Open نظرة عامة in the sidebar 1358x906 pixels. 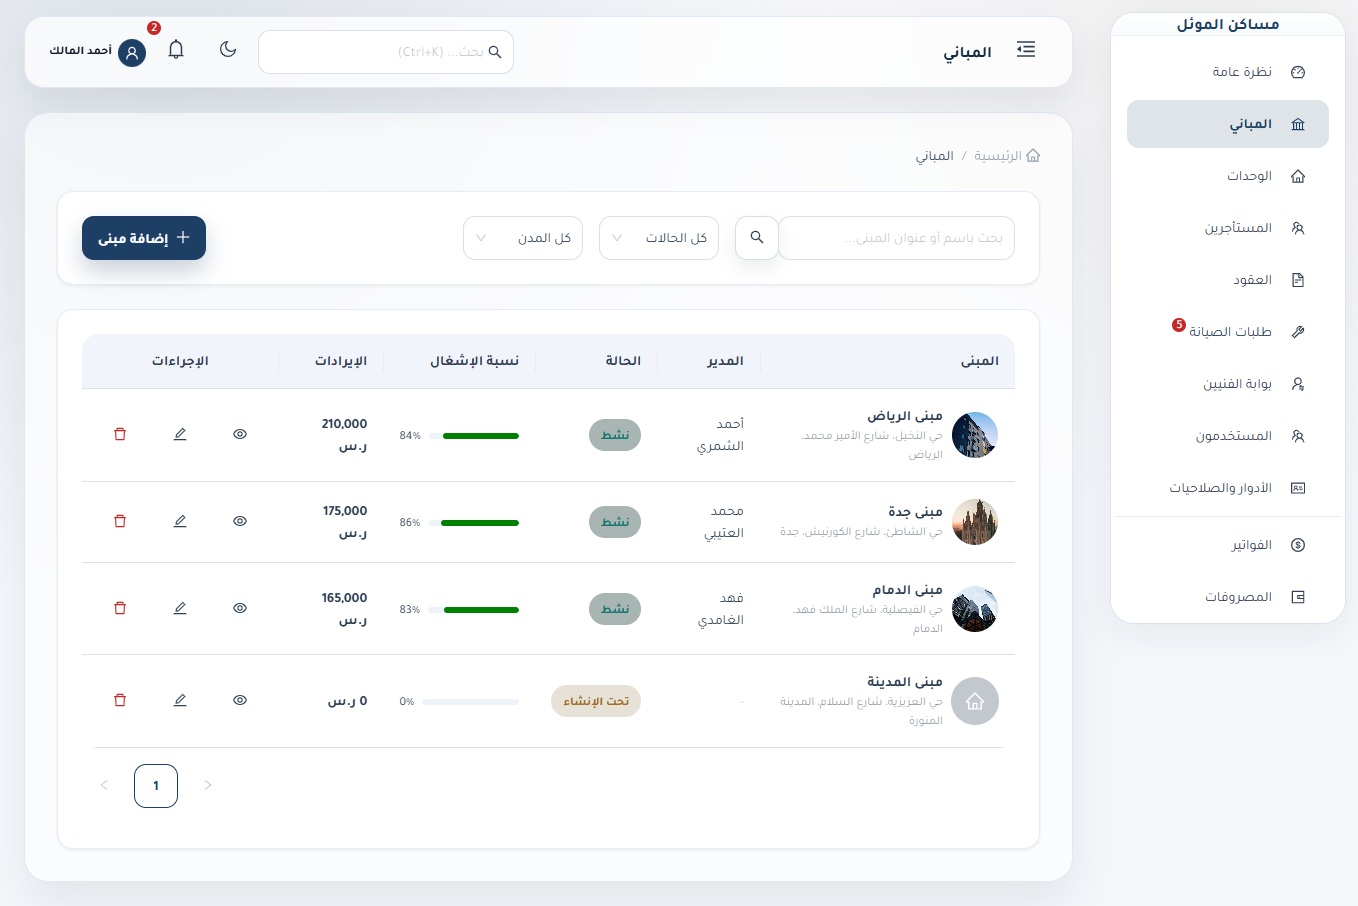pos(1228,72)
